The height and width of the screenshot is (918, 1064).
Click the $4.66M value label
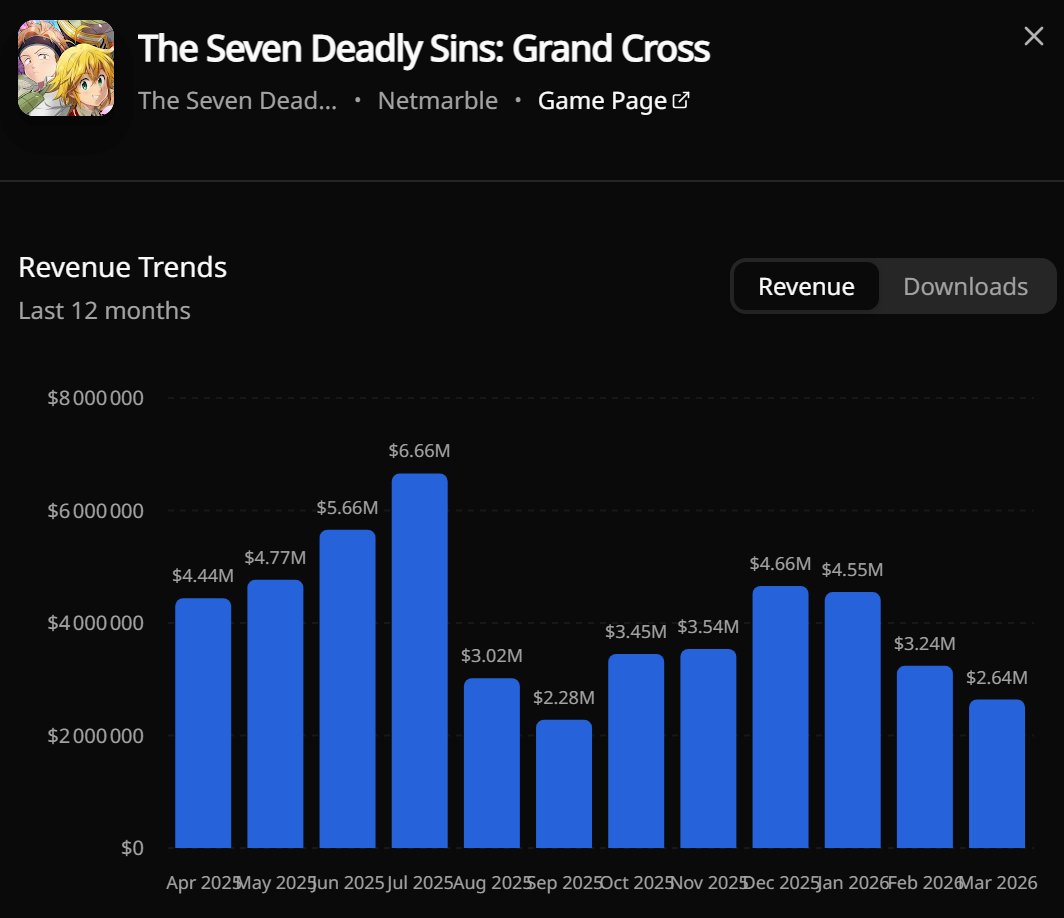click(780, 563)
